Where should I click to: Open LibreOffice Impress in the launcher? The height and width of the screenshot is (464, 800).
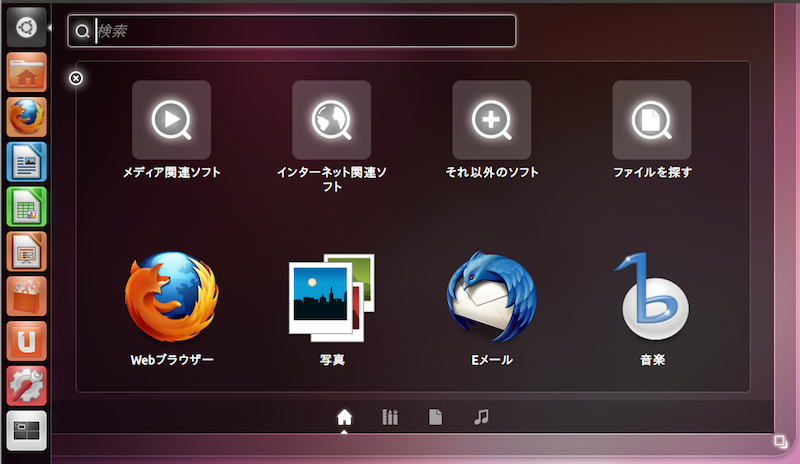pos(27,252)
